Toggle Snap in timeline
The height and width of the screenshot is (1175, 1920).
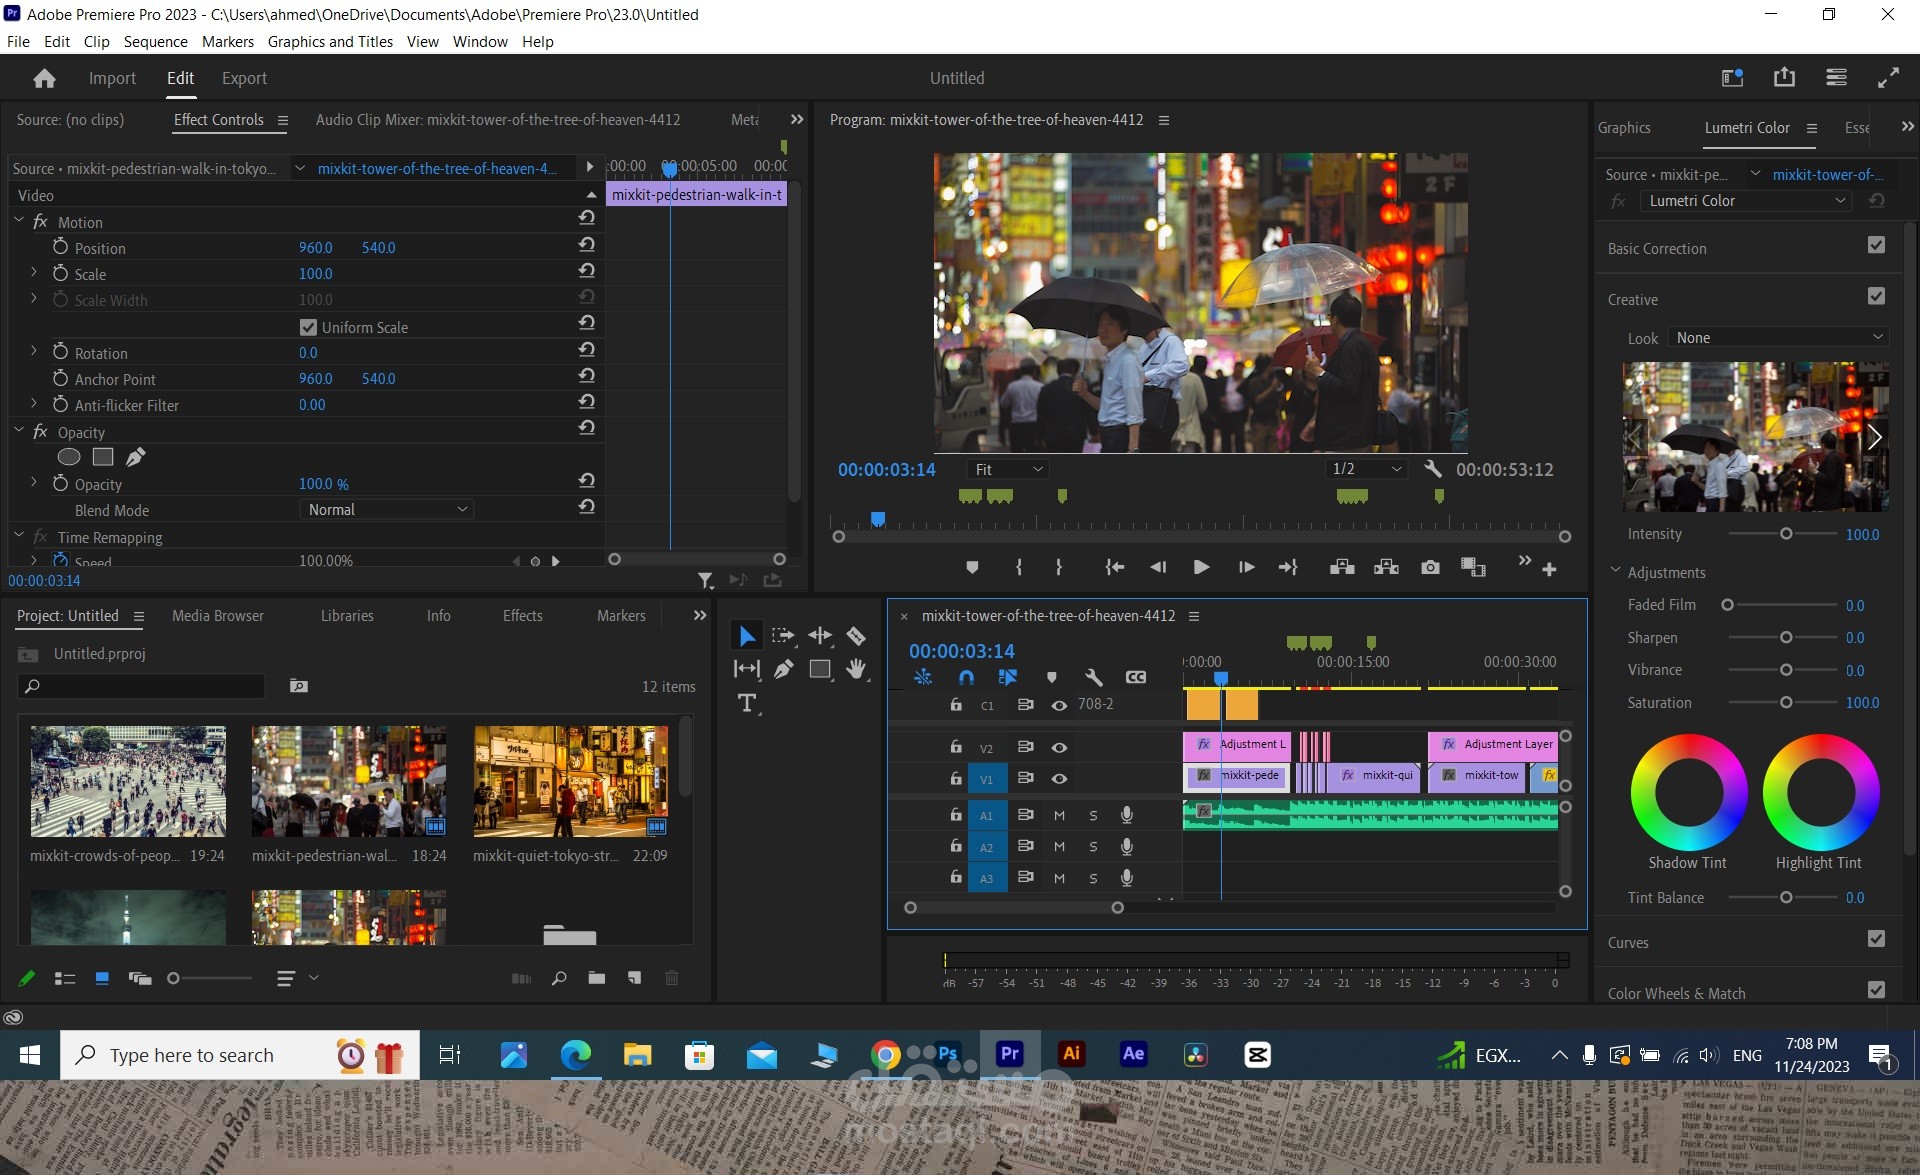point(966,677)
